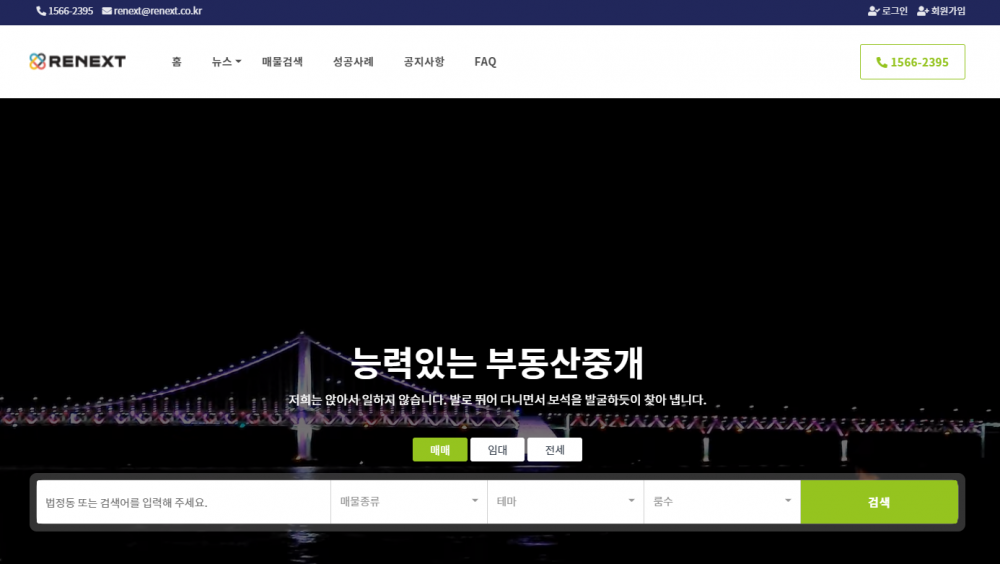Open the 공지사항 menu item
Screen dimensions: 1000x564
point(424,62)
